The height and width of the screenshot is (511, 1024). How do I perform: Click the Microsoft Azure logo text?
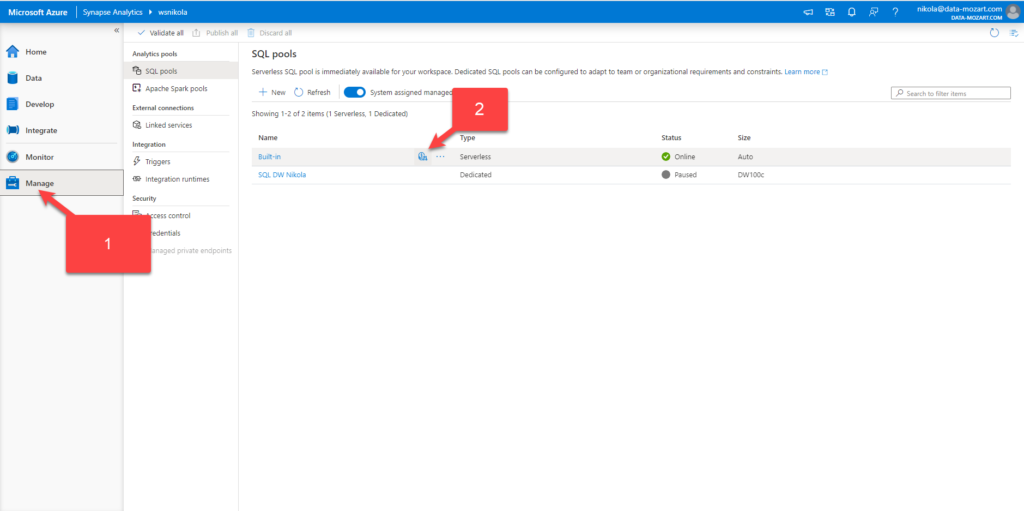(x=37, y=12)
